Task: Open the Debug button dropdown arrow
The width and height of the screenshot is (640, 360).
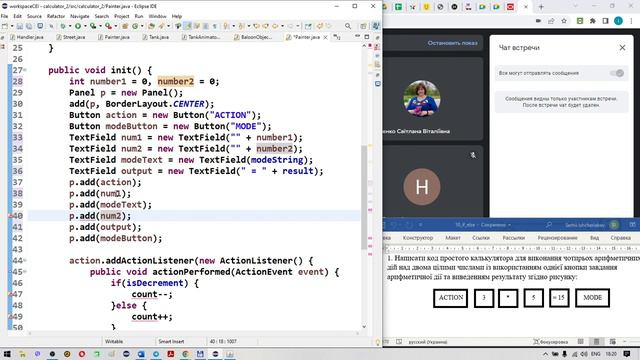Action: (70, 26)
